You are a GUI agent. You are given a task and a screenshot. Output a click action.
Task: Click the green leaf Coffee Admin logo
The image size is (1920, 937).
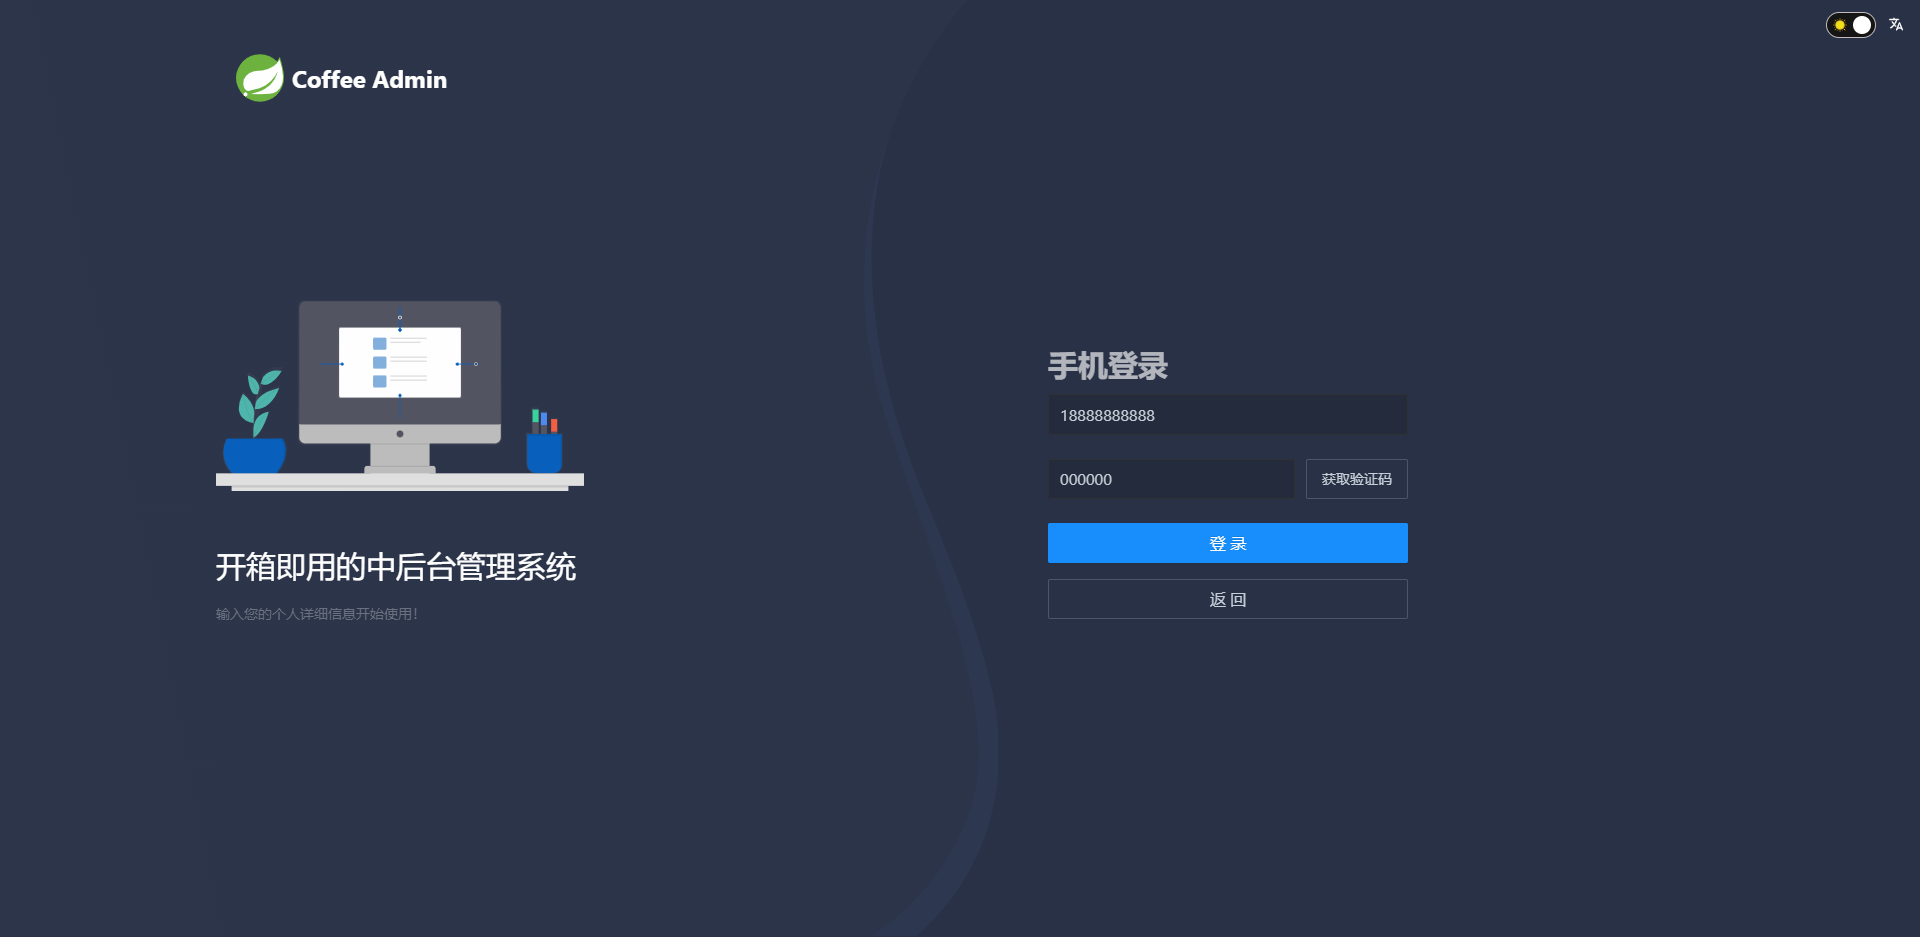click(260, 78)
